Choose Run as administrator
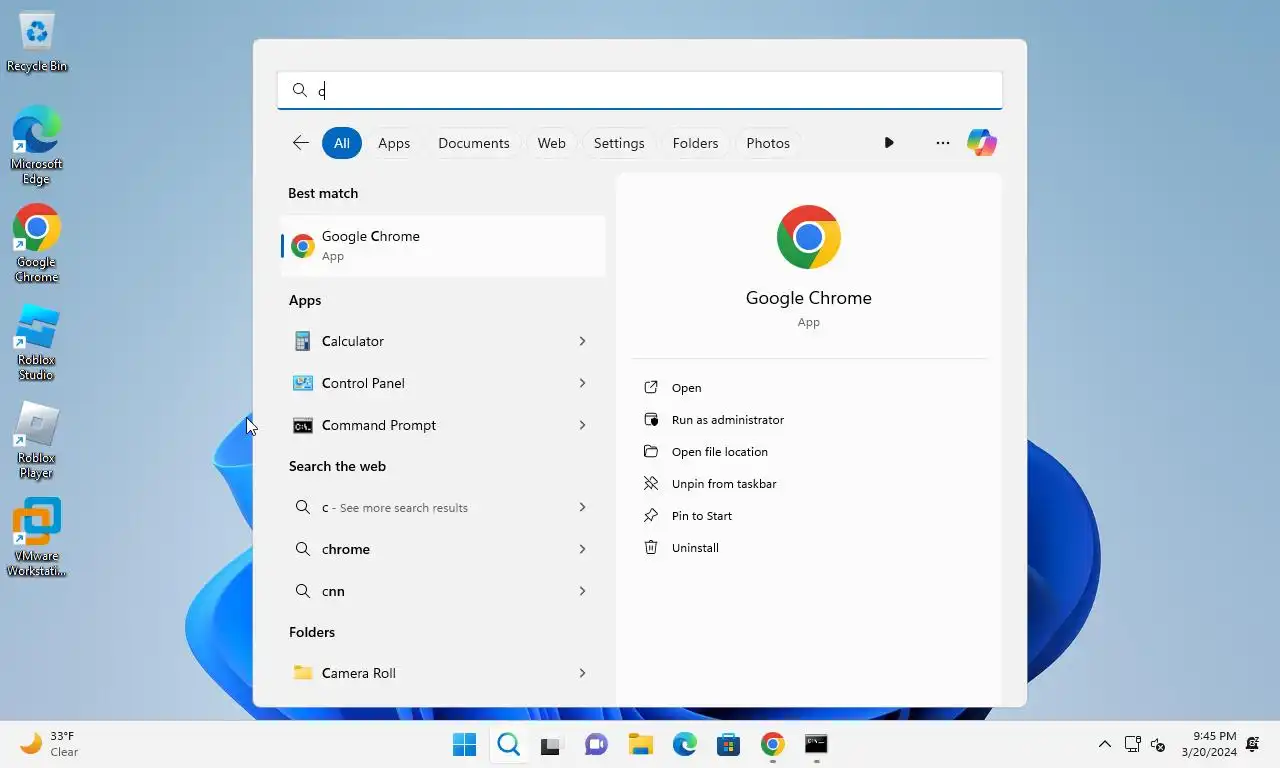This screenshot has width=1280, height=768. [x=713, y=420]
